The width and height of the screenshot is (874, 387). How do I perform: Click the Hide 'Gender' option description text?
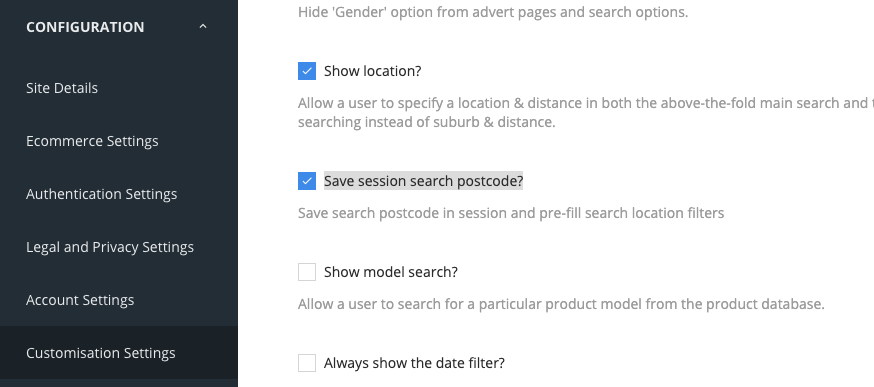point(493,12)
